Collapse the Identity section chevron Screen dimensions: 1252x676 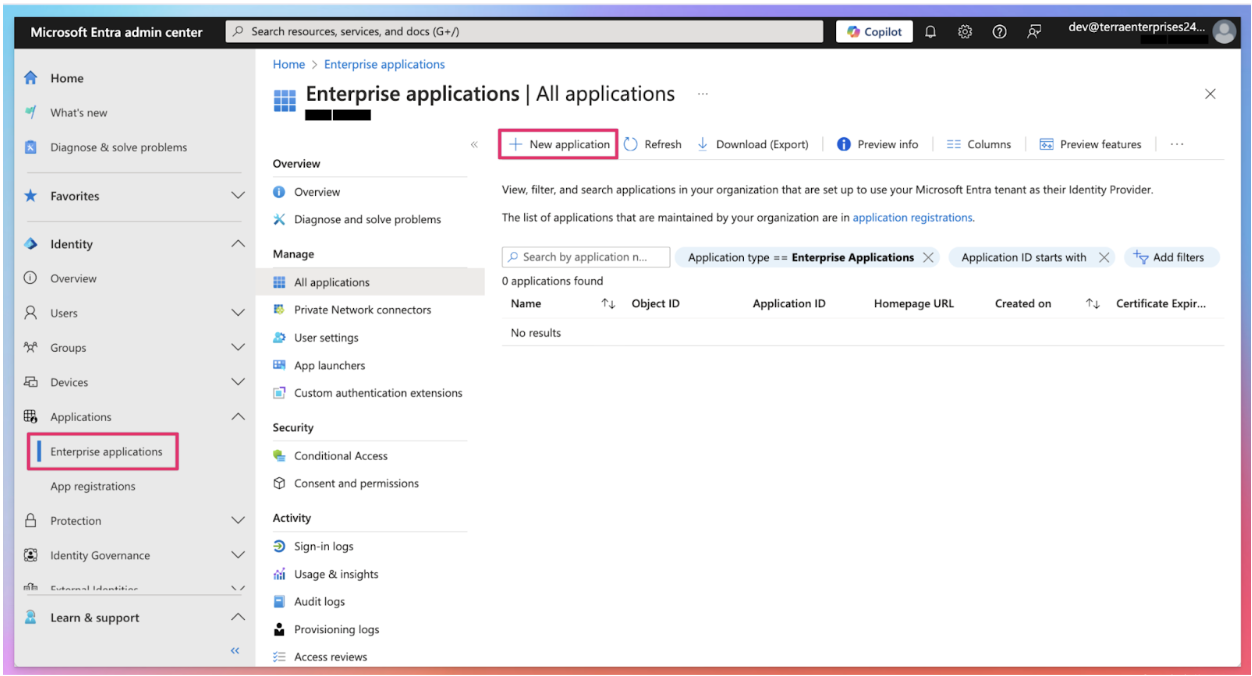[x=238, y=244]
